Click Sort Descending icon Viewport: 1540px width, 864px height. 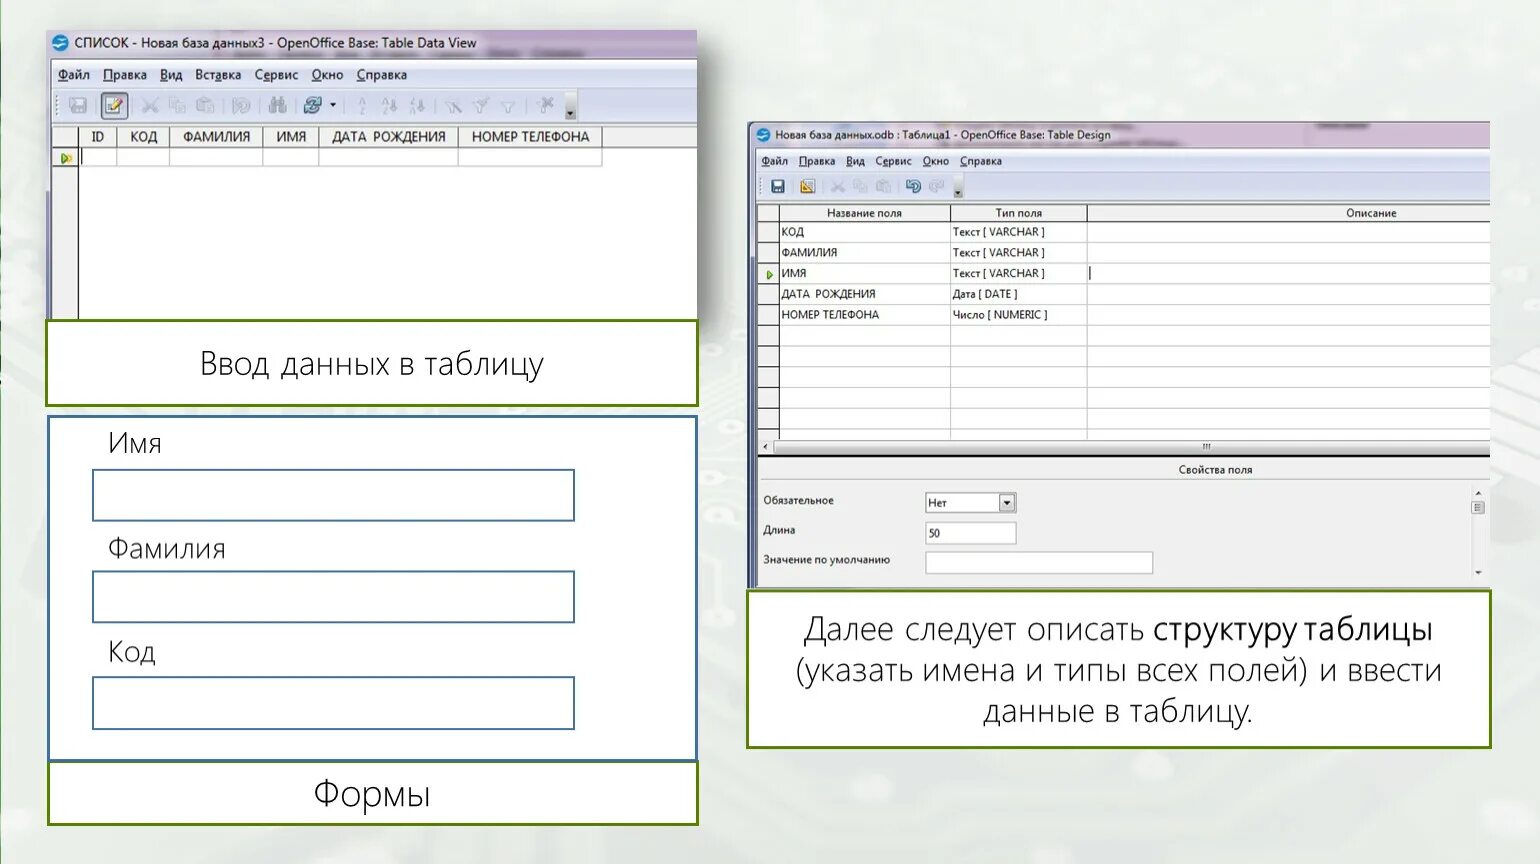click(x=417, y=105)
